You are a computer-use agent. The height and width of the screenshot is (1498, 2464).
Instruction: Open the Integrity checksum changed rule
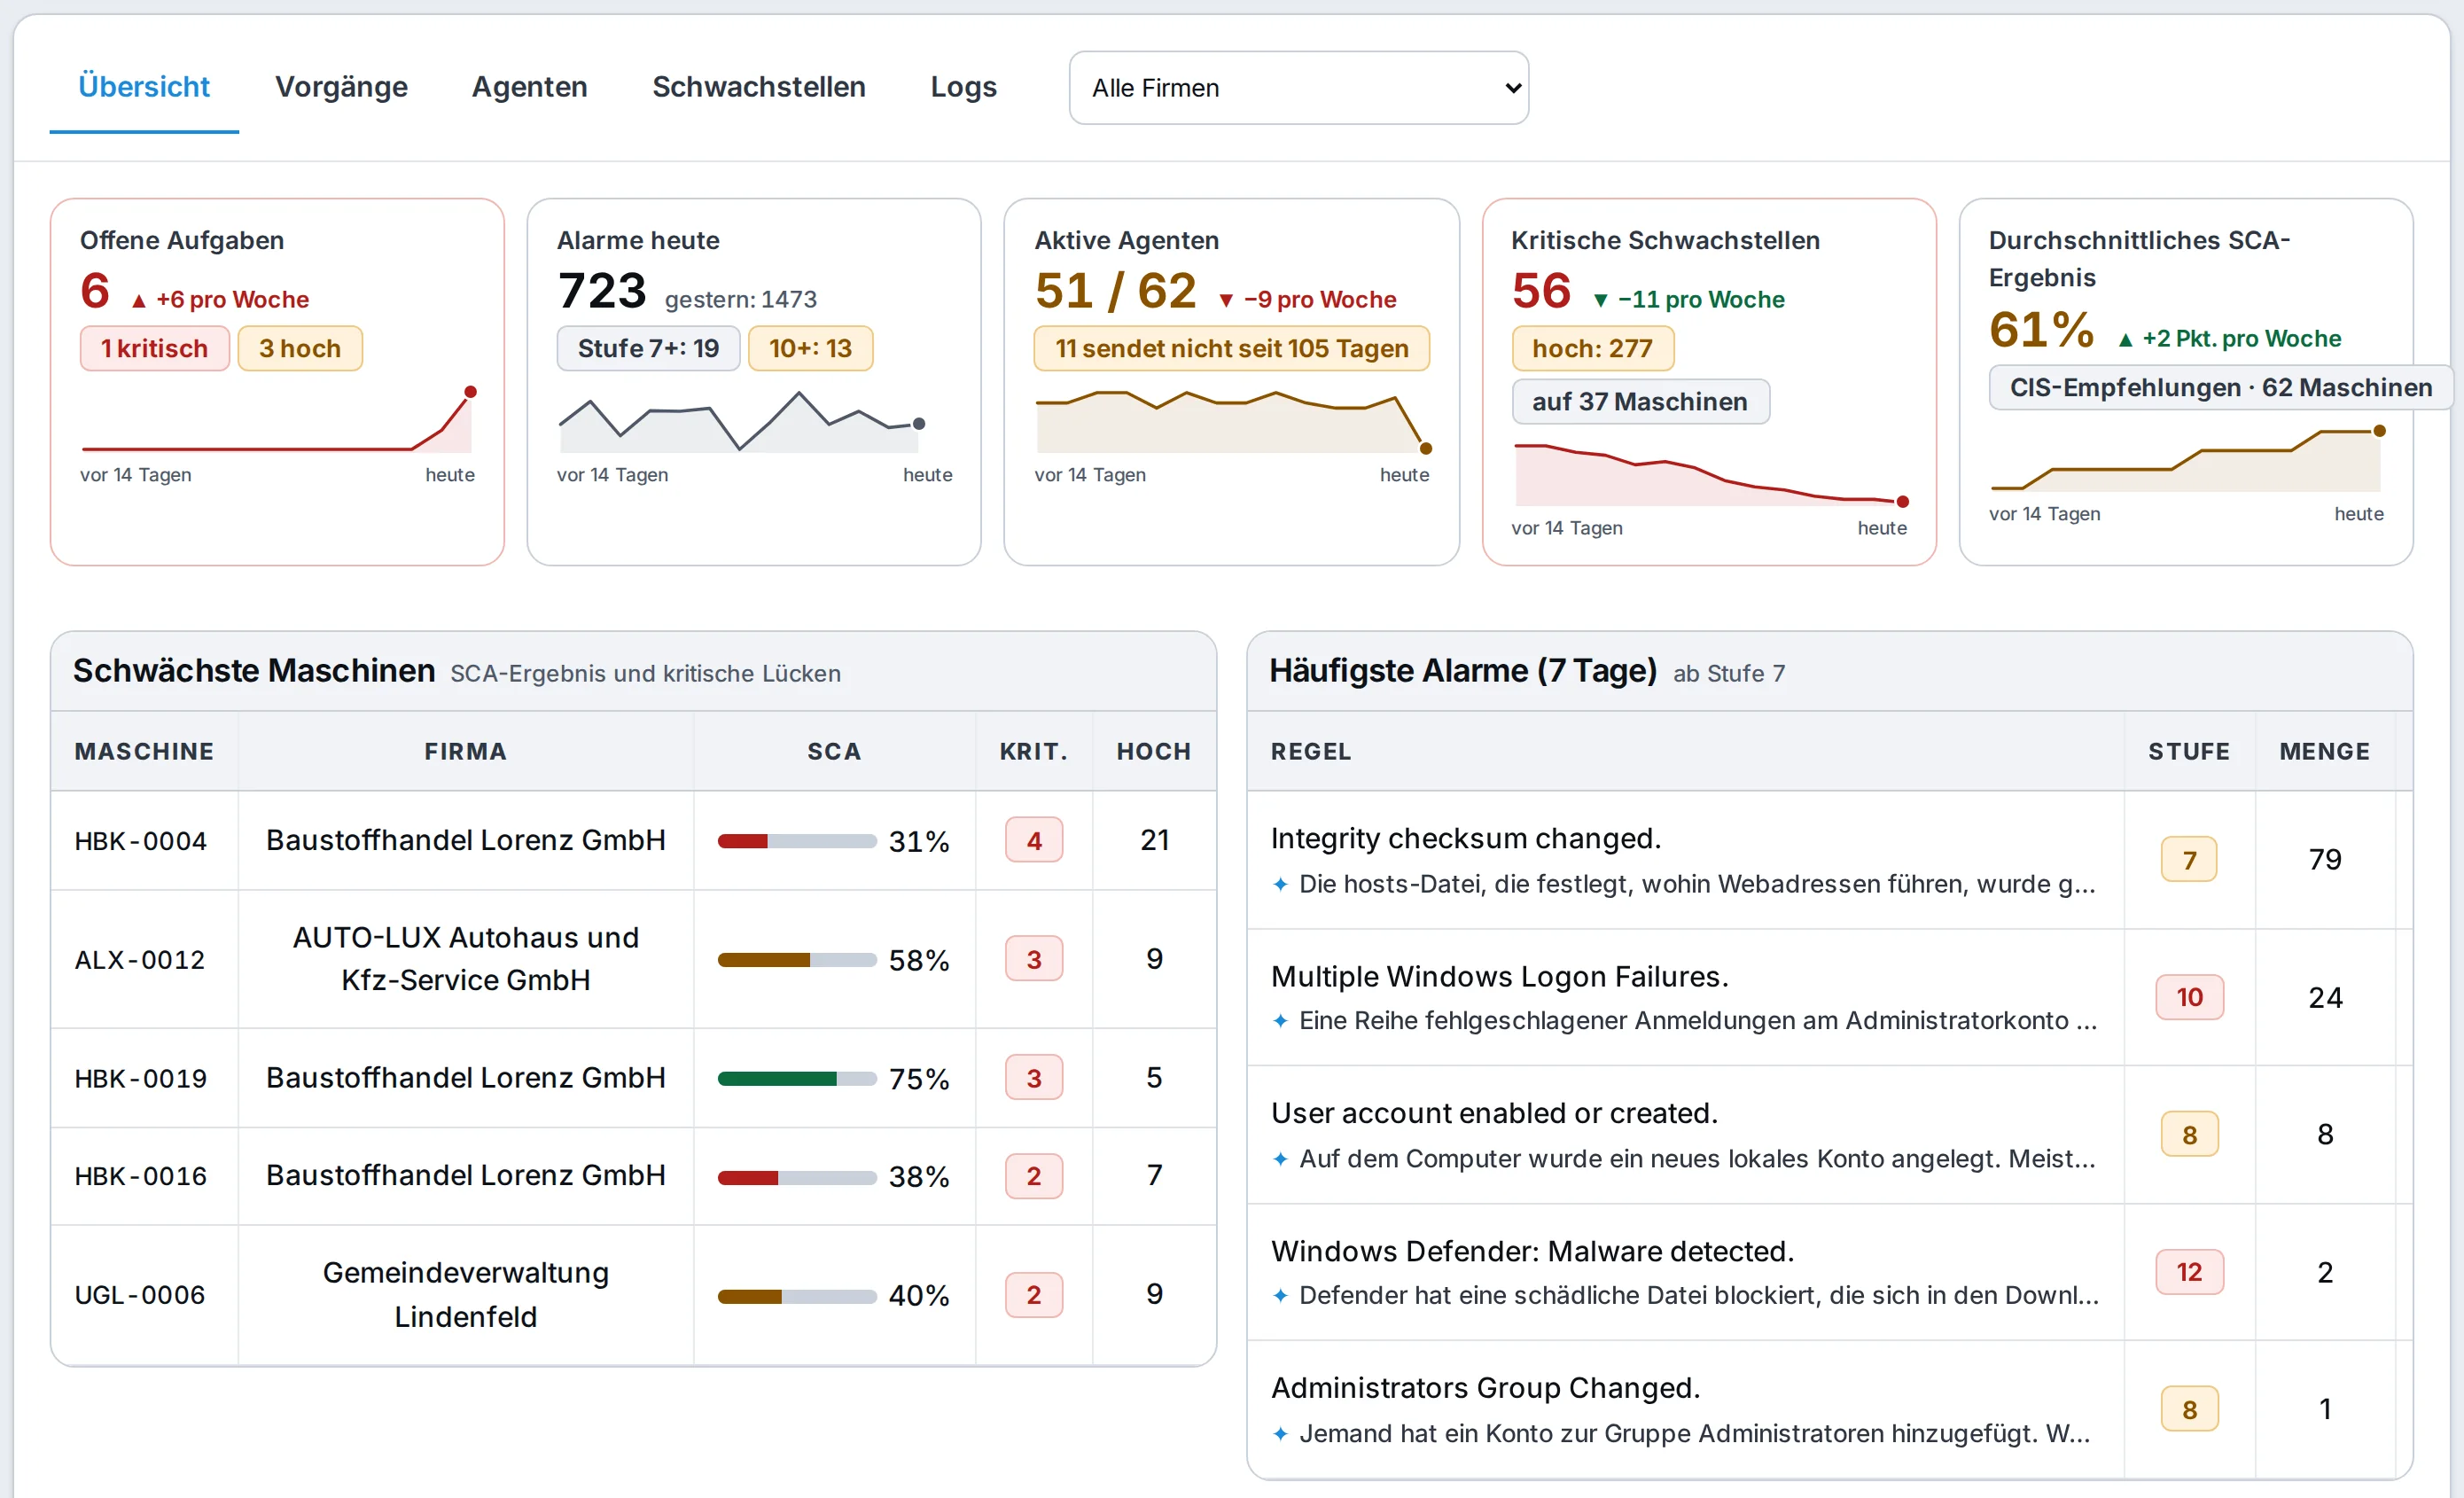[x=1466, y=839]
